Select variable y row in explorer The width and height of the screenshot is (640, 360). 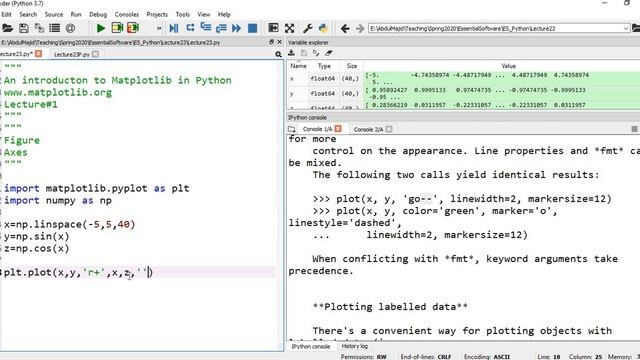coord(464,93)
